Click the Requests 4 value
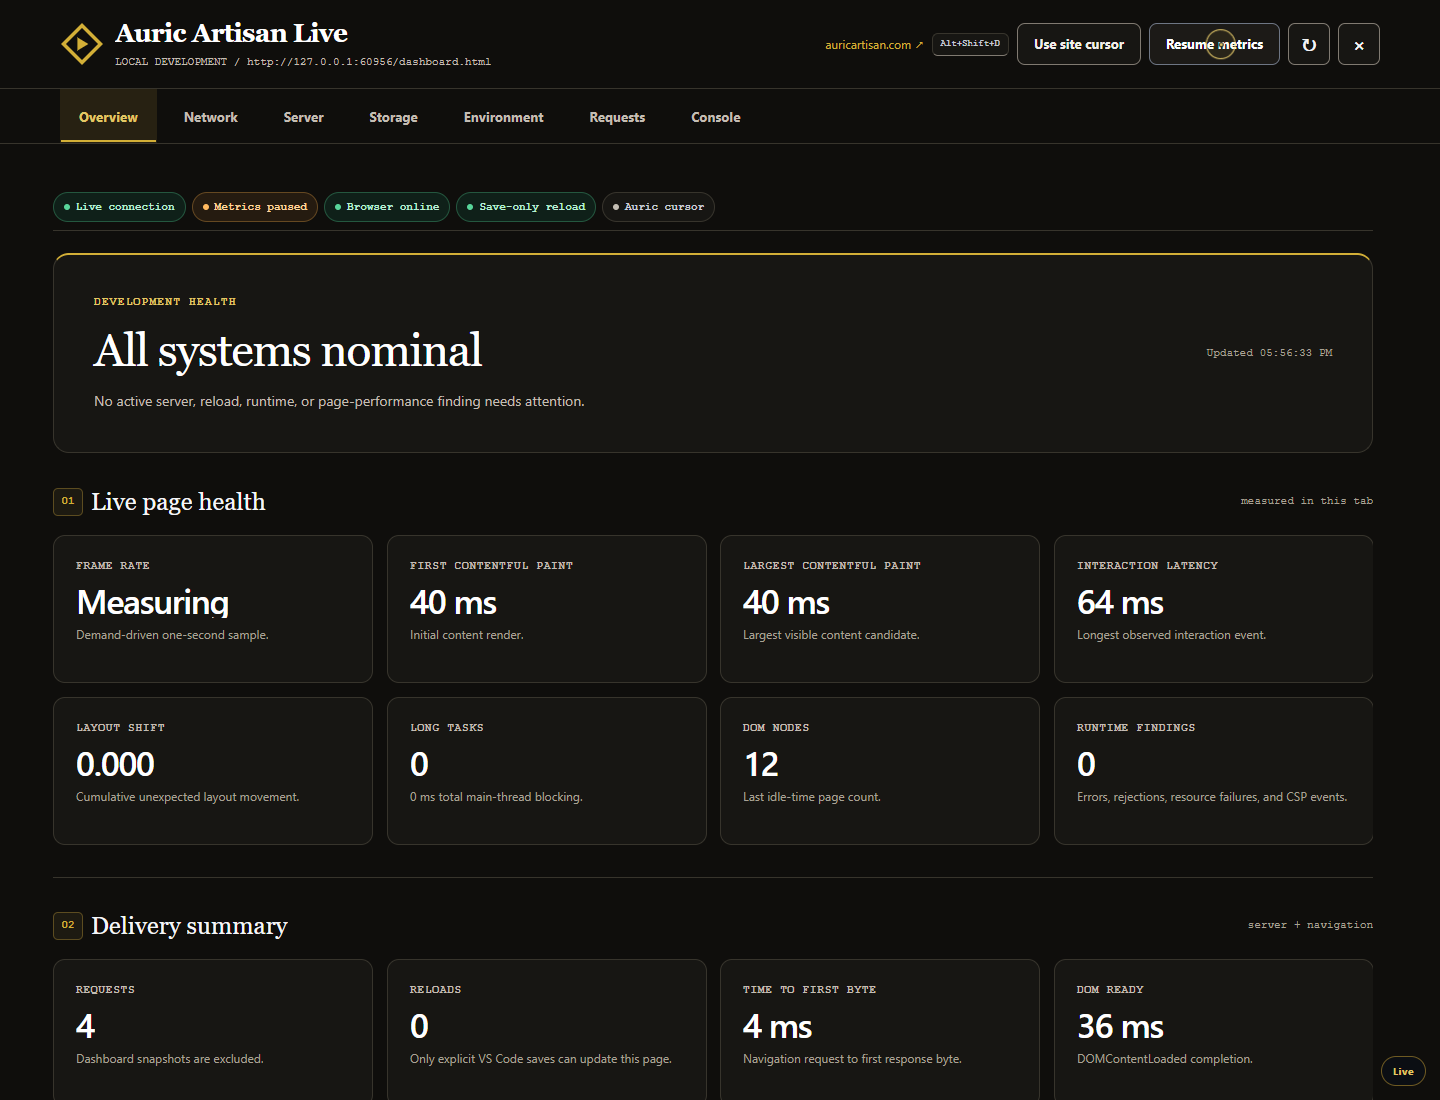 (85, 1027)
